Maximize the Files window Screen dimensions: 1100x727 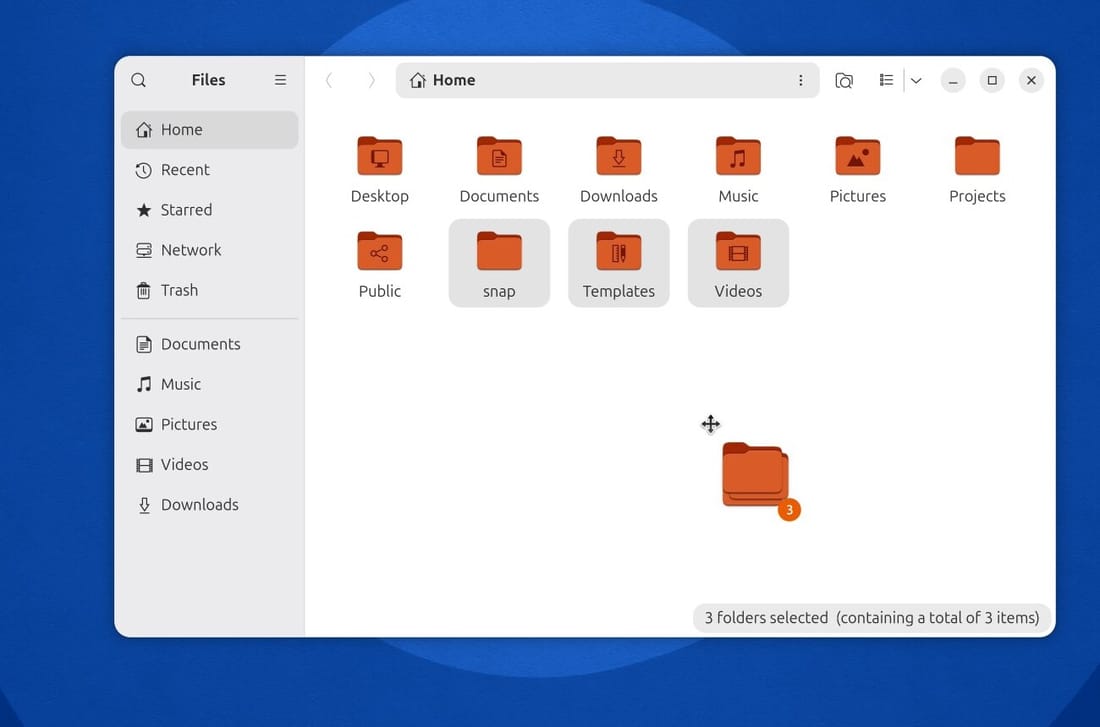coord(992,80)
